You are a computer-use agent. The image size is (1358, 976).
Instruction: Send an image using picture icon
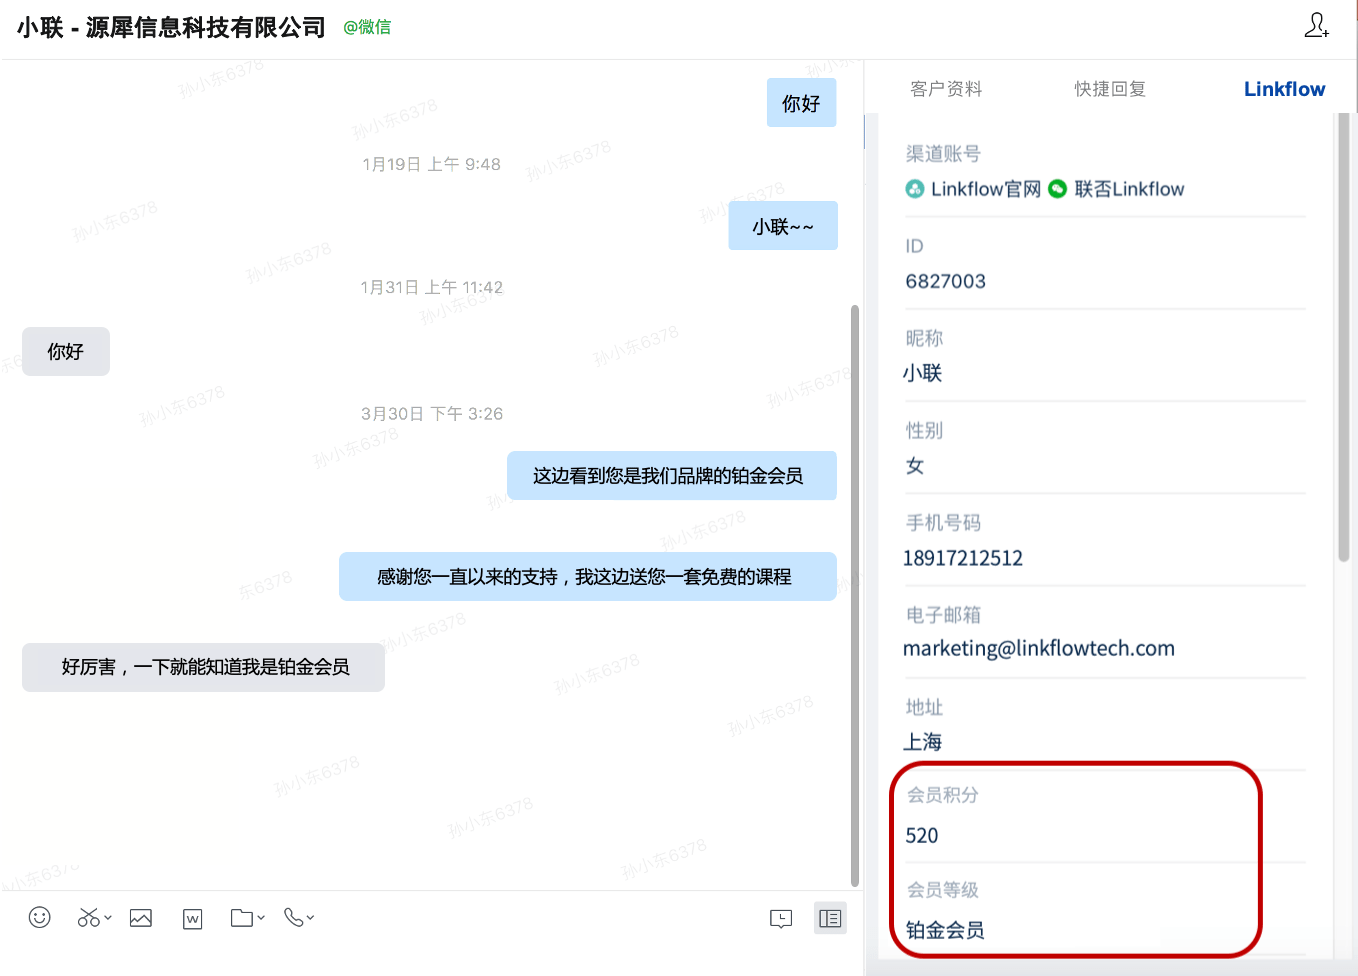(x=141, y=918)
